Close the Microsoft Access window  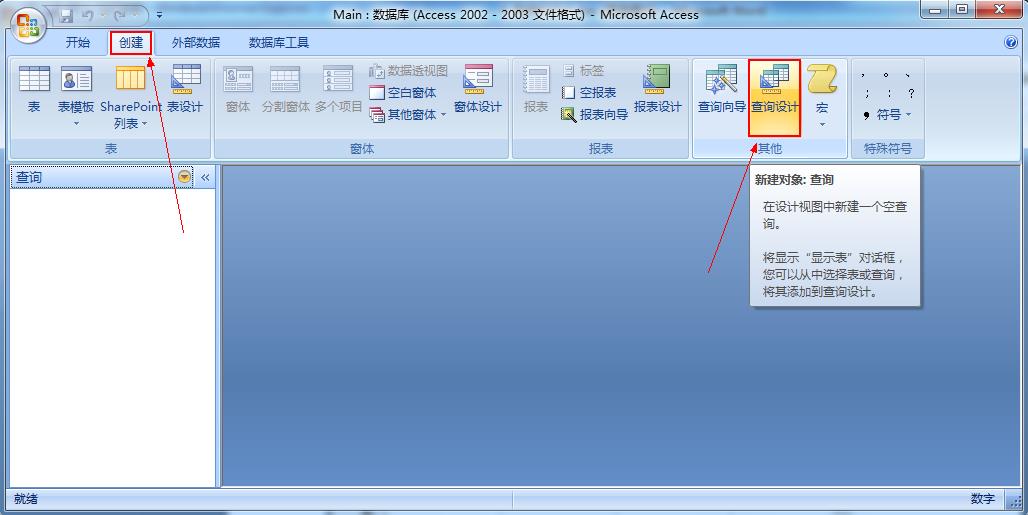coord(1000,10)
